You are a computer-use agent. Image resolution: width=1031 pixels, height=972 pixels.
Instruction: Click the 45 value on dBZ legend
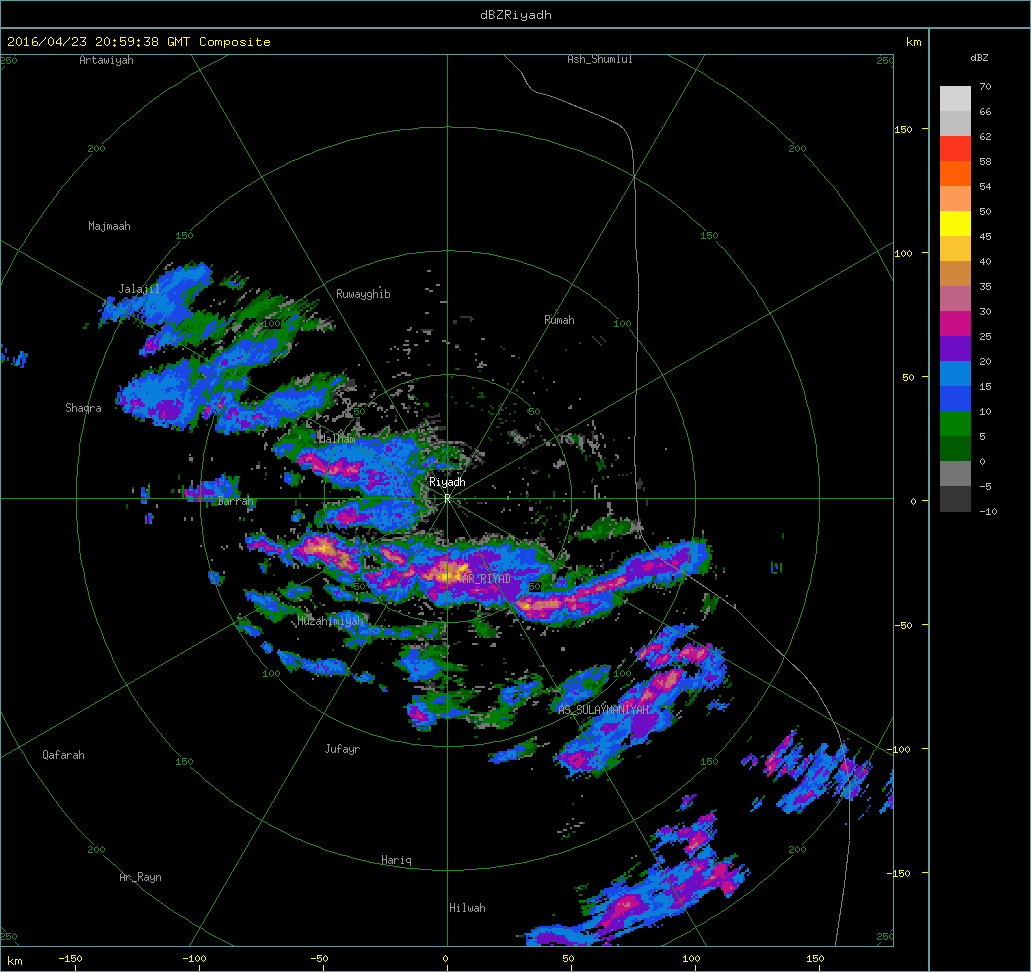[x=985, y=236]
